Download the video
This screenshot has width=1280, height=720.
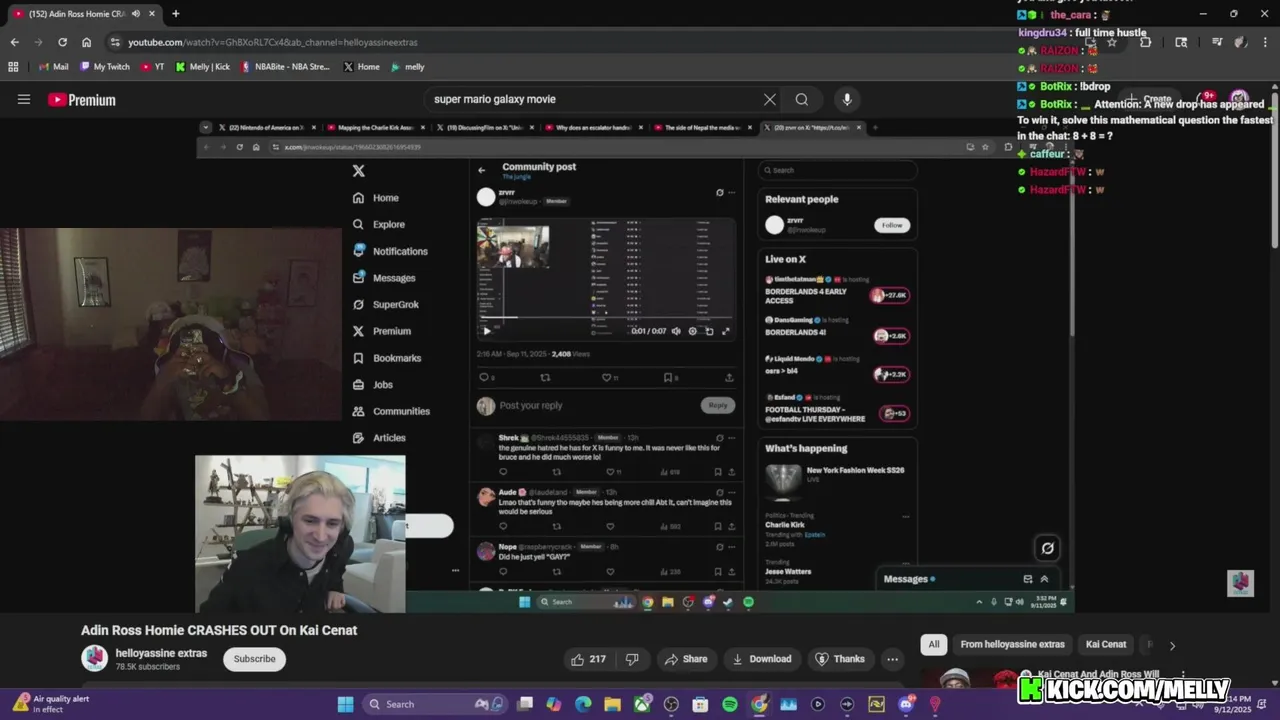pos(762,659)
